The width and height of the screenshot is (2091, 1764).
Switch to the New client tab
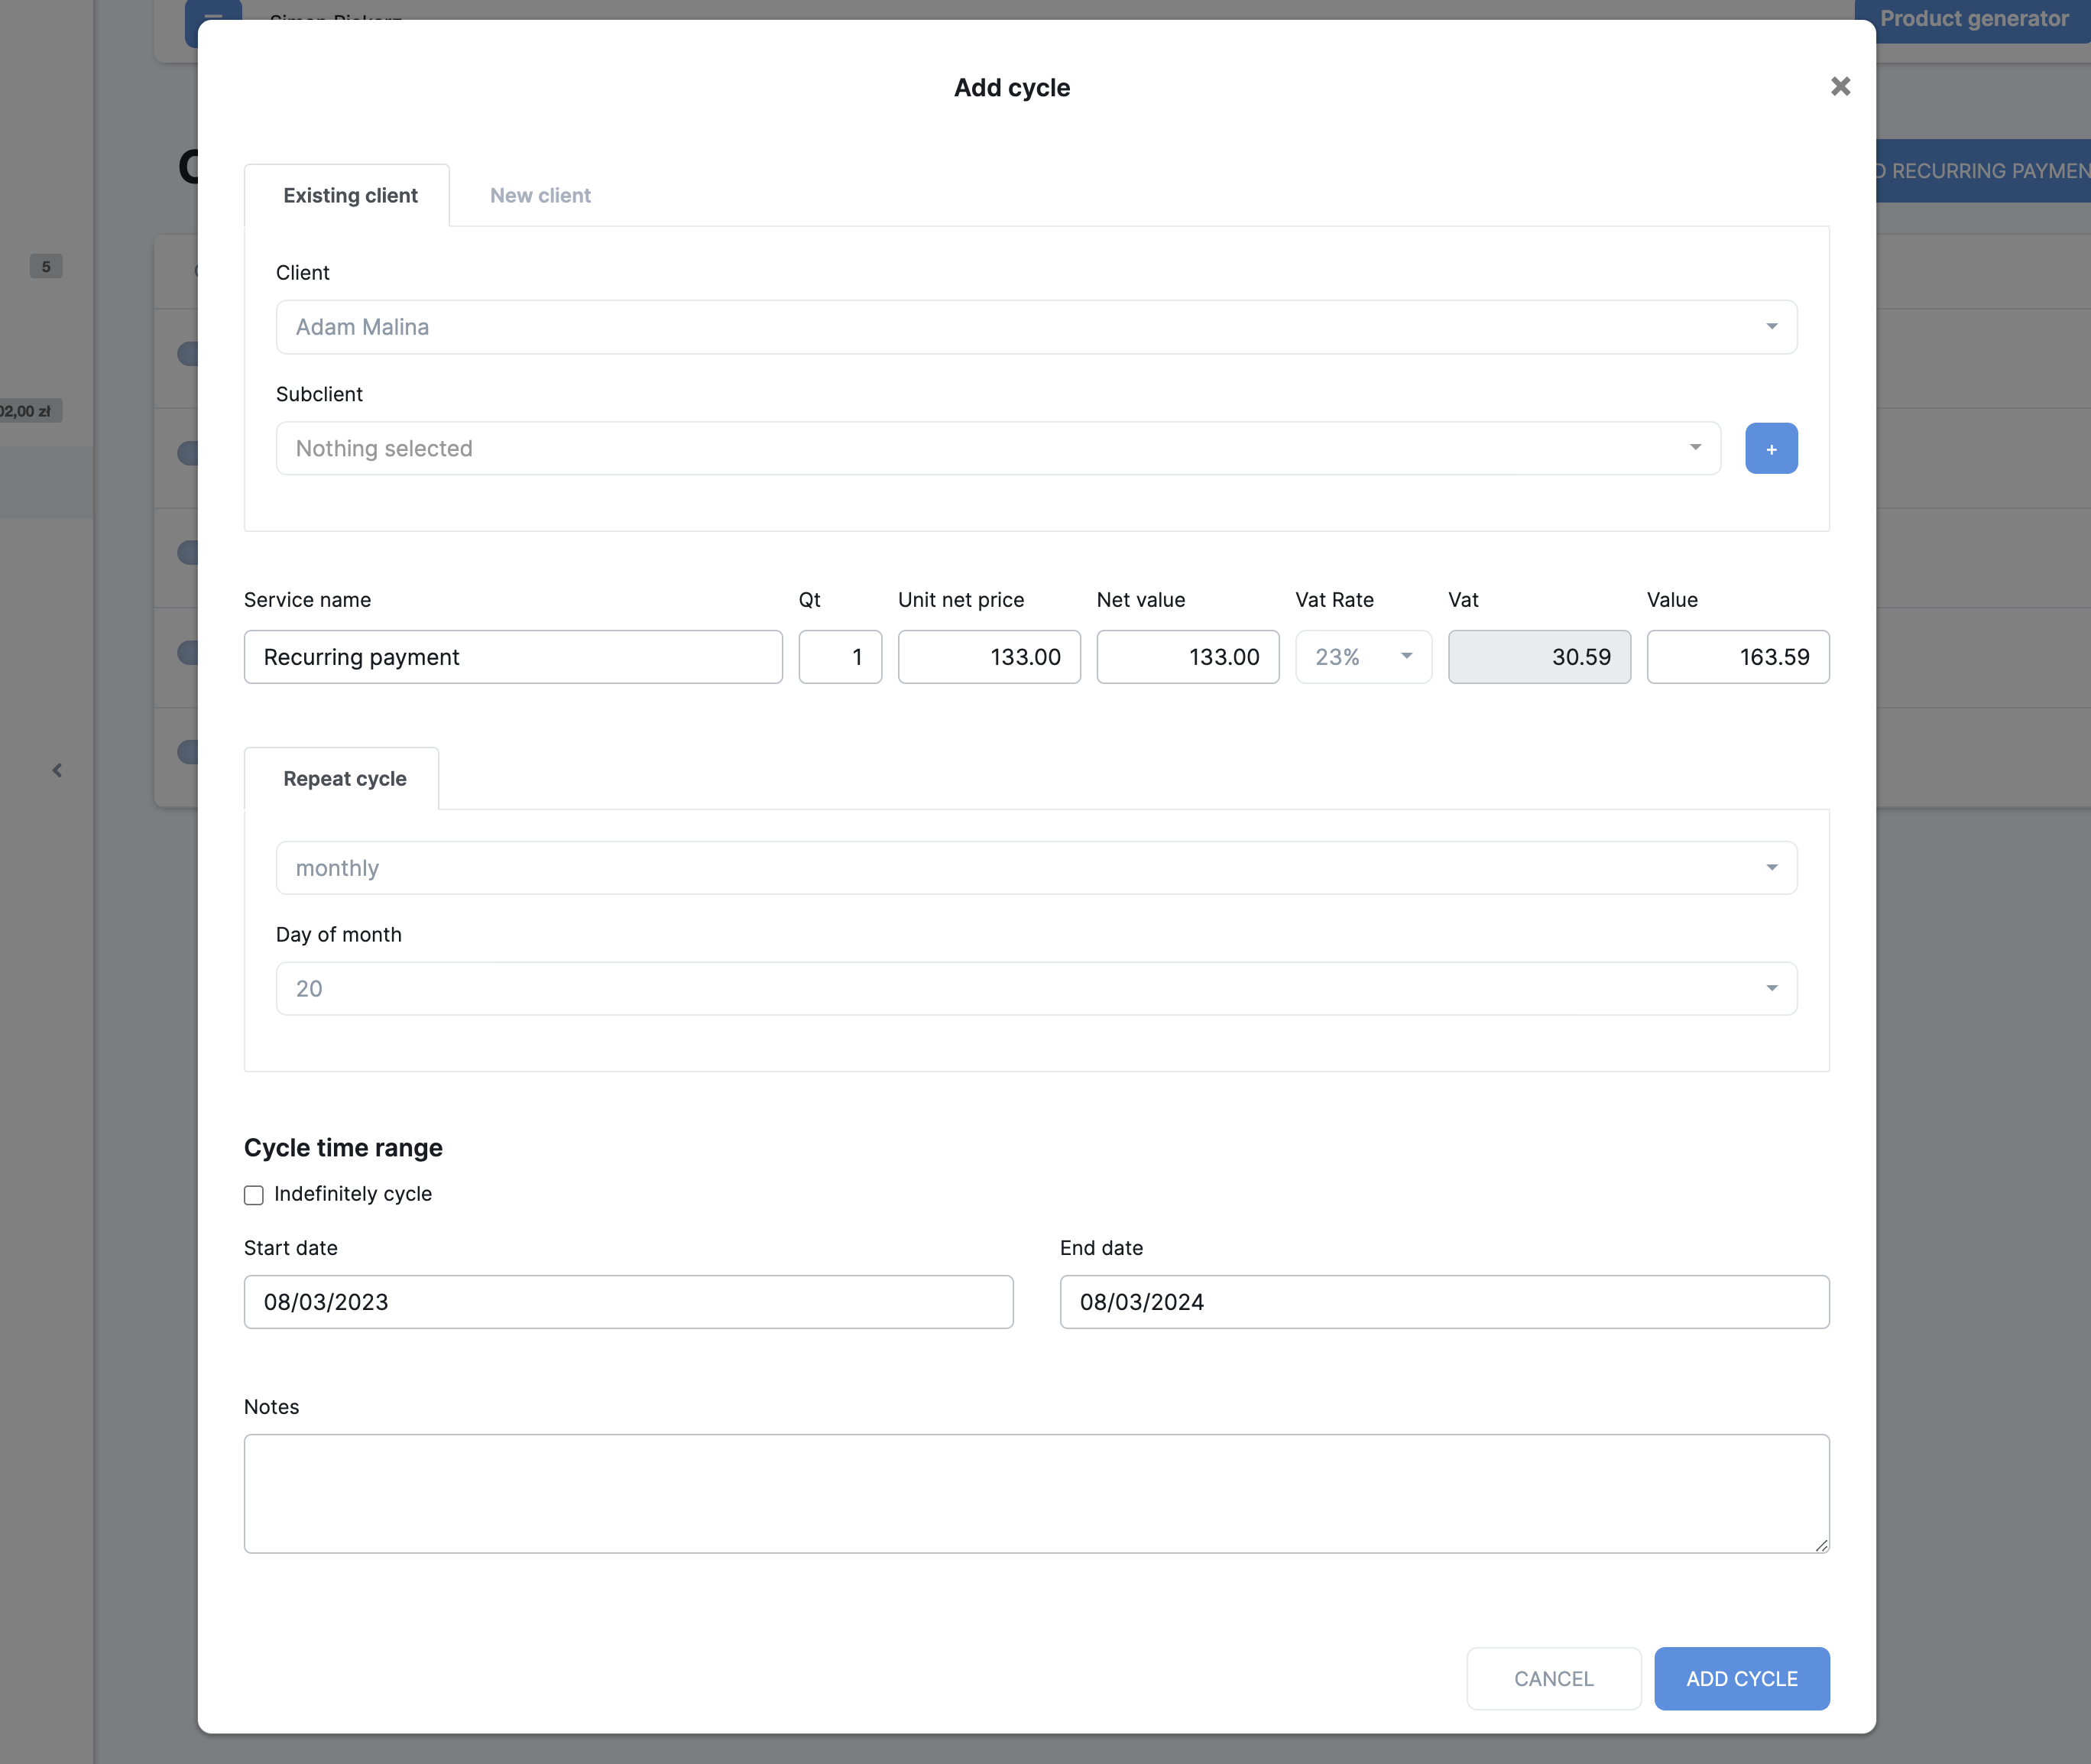click(x=540, y=196)
